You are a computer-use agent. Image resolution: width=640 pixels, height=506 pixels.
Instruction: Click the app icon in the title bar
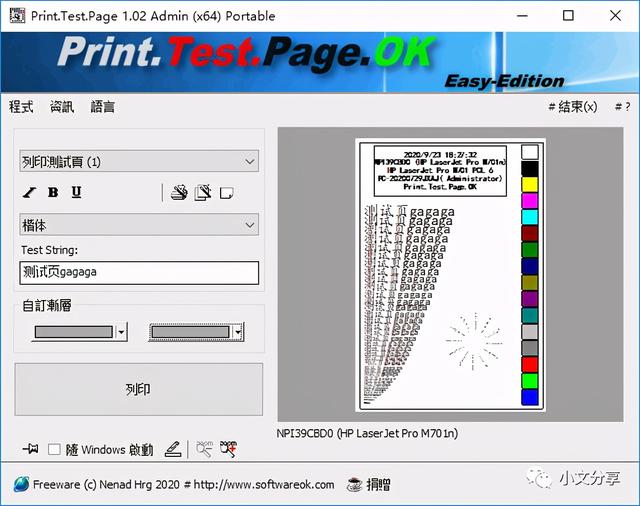click(17, 16)
